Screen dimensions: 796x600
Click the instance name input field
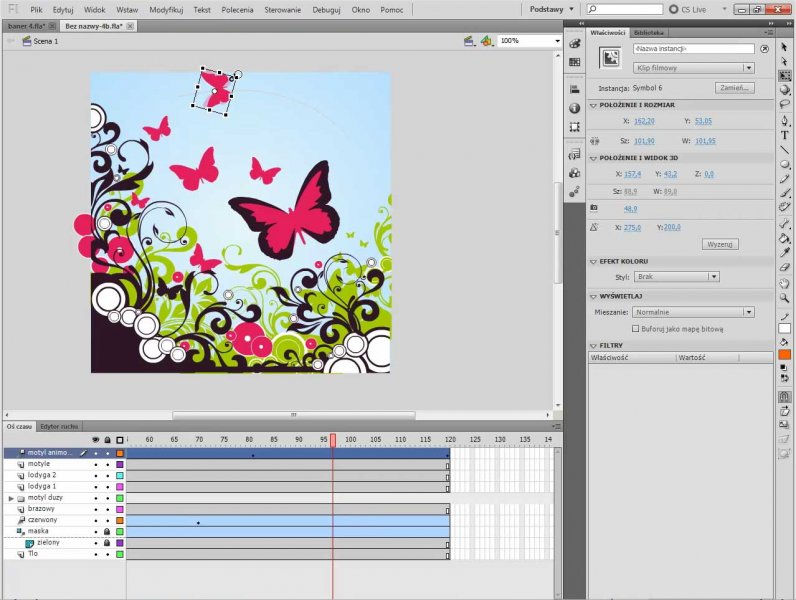coord(693,48)
